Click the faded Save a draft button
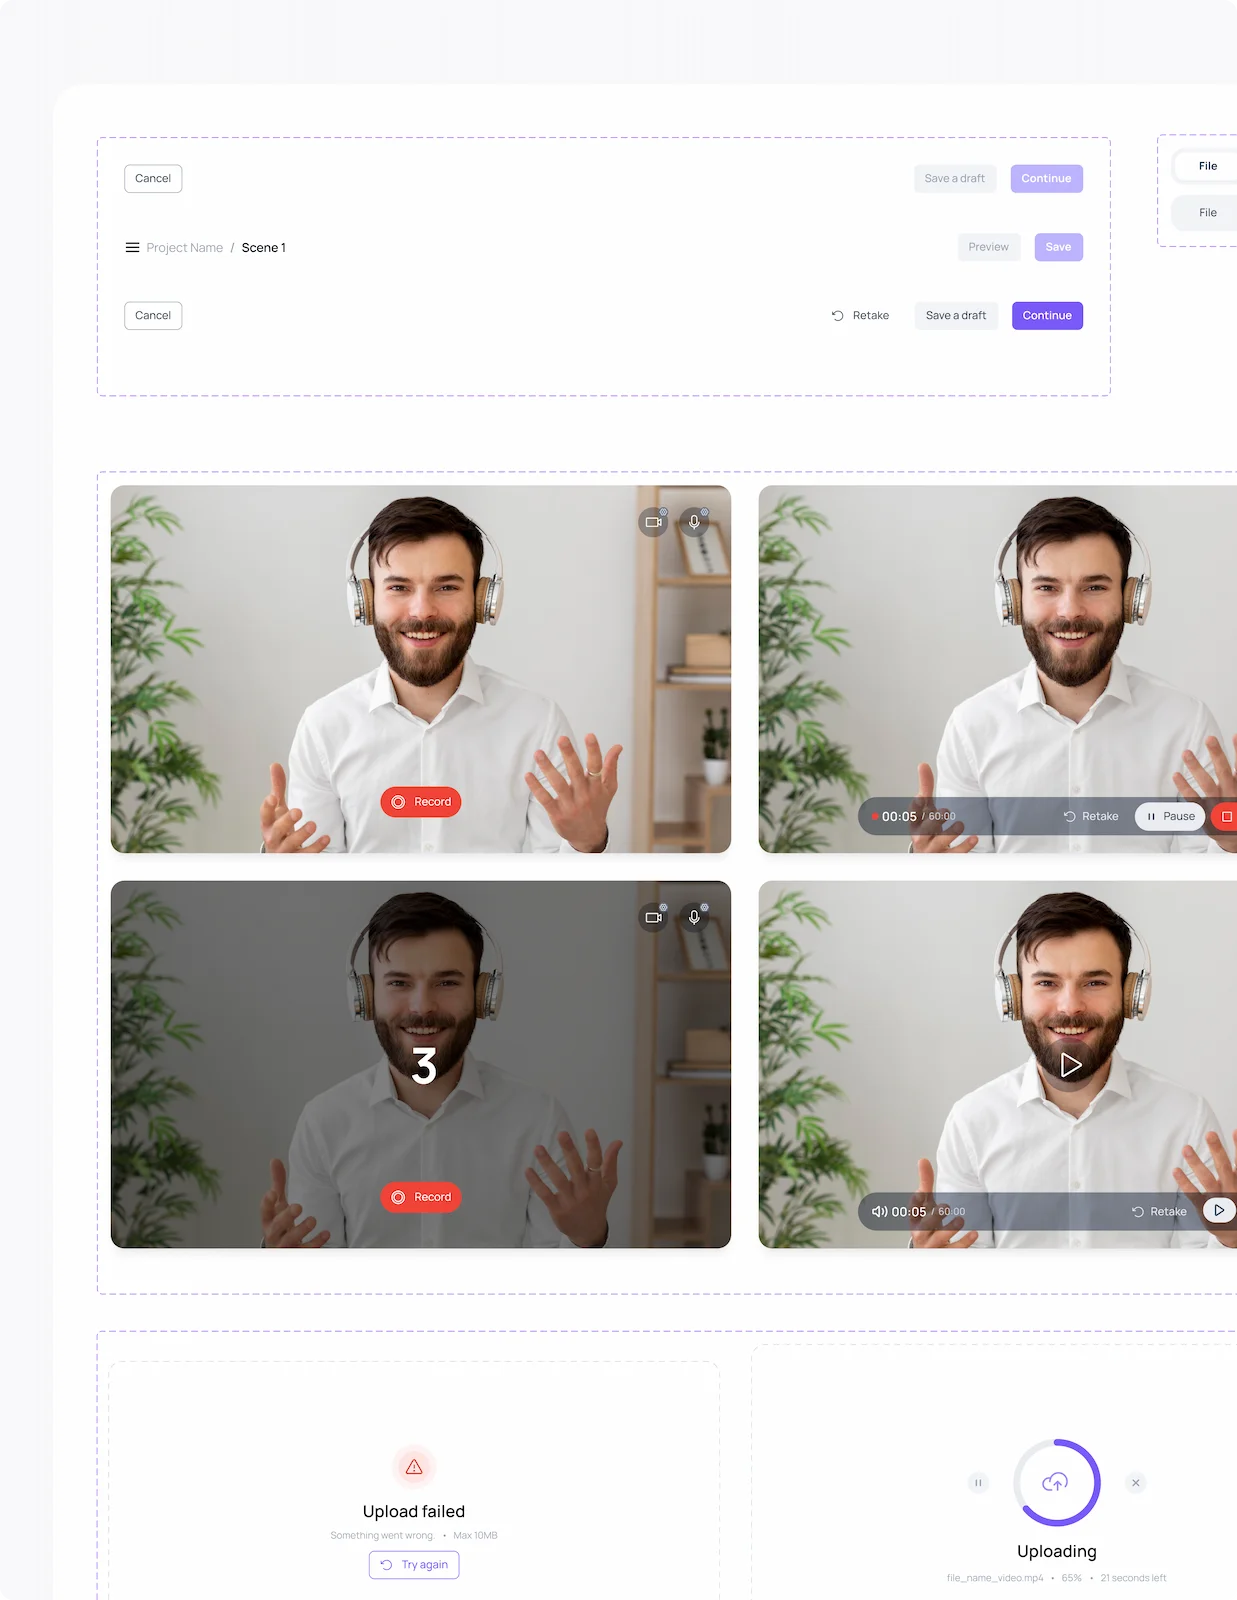This screenshot has height=1600, width=1237. coord(955,178)
